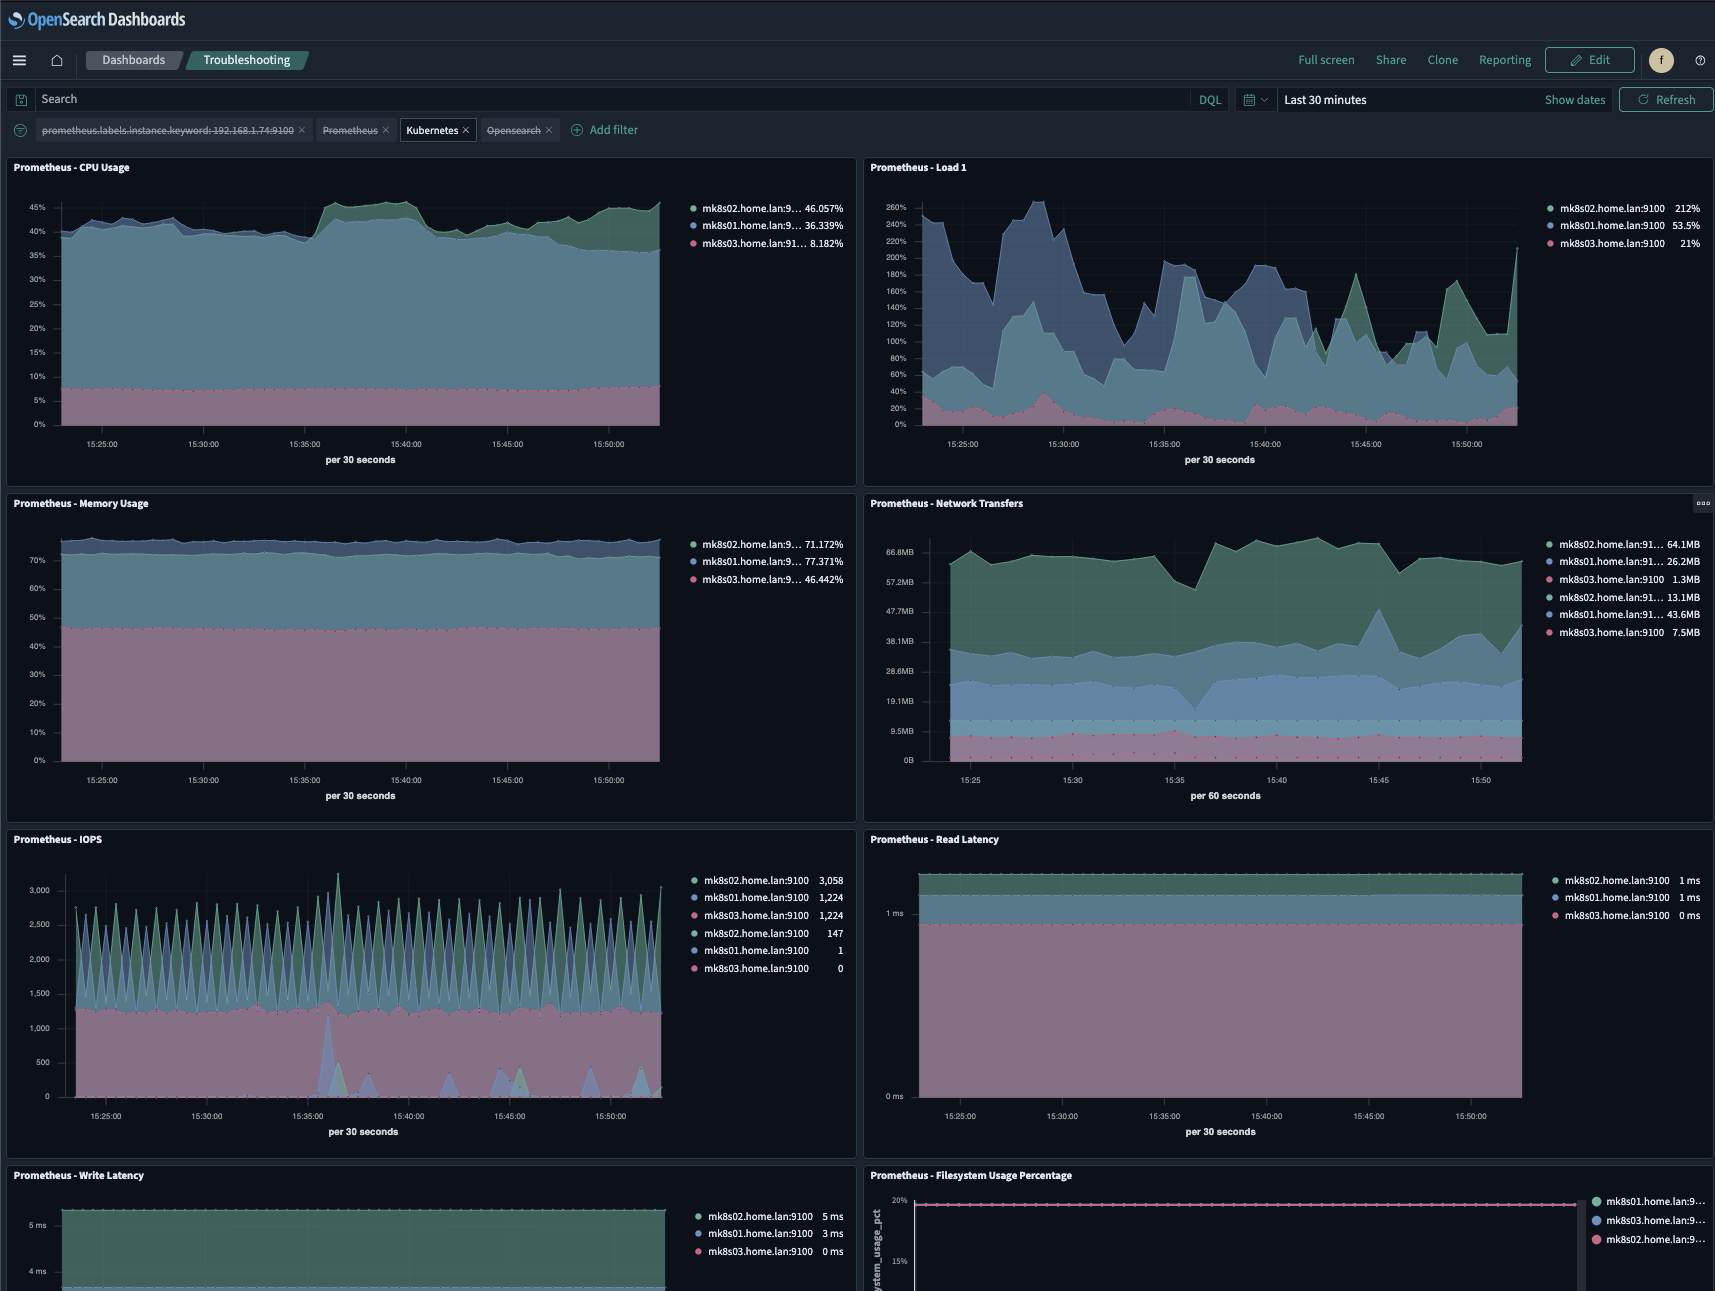The image size is (1715, 1291).
Task: Switch query language via DQL button
Action: [x=1210, y=100]
